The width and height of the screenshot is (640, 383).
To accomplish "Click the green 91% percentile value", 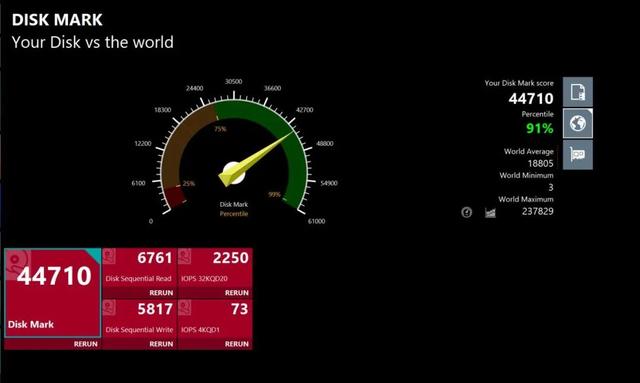I will coord(540,128).
